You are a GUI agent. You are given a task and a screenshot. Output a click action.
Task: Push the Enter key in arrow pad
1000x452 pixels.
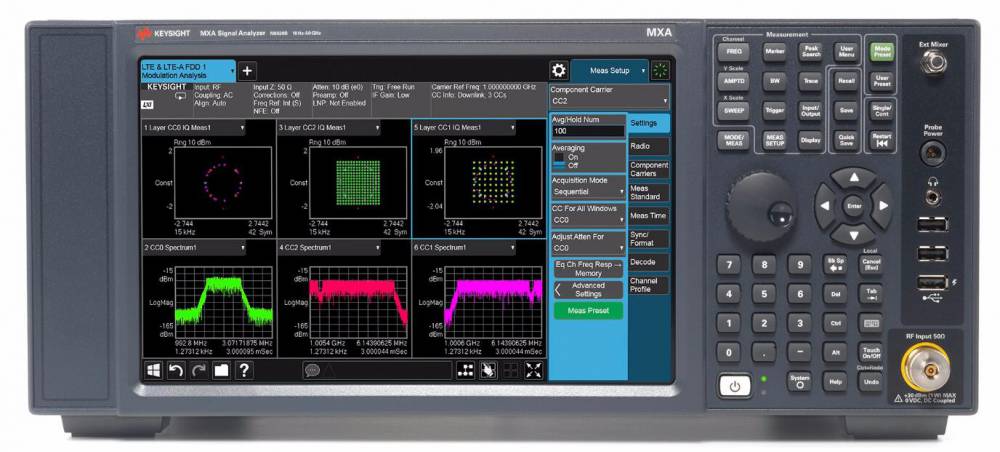click(x=854, y=206)
